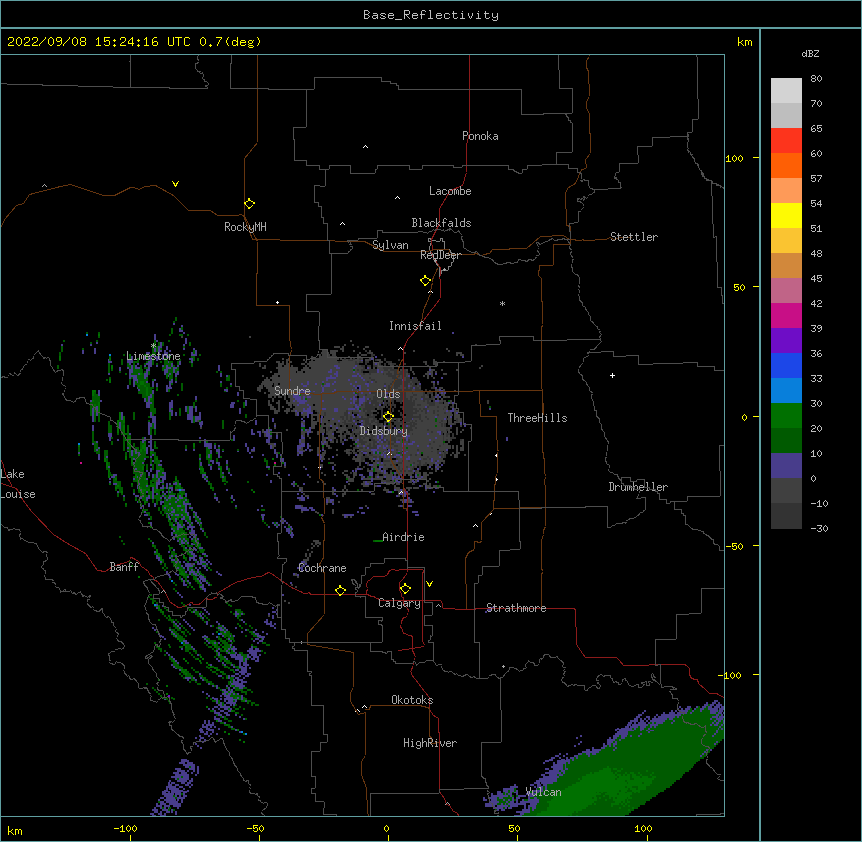The image size is (862, 842).
Task: Click the white plus marker north of Drumheller
Action: 612,375
